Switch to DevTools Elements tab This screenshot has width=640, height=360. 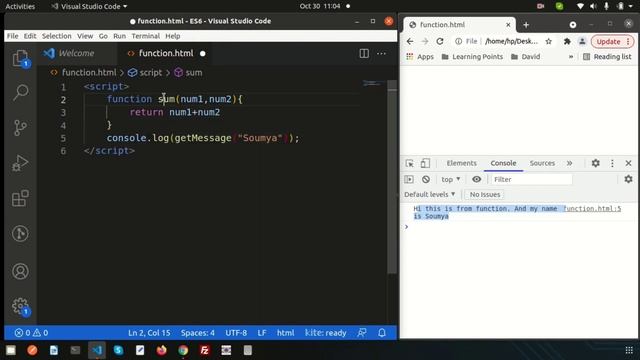[461, 163]
